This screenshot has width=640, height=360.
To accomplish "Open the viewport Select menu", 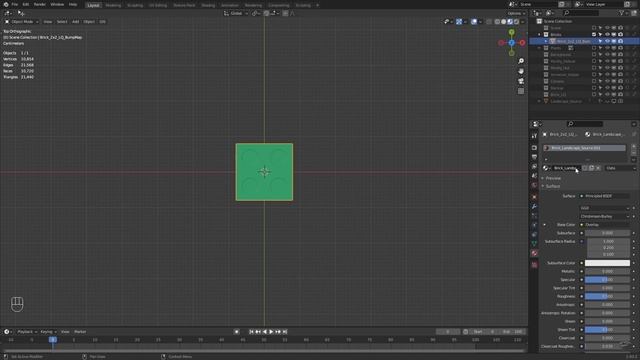I will click(62, 22).
